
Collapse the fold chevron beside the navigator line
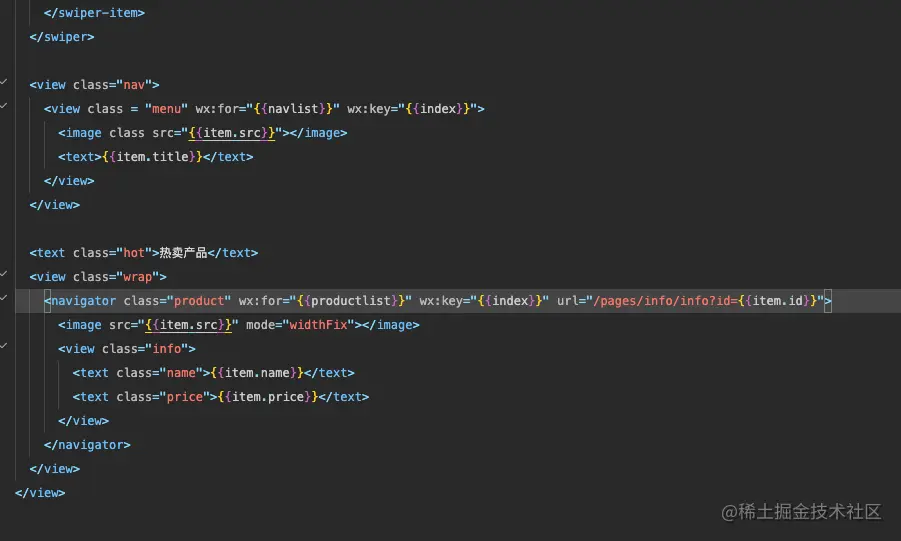click(x=3, y=298)
